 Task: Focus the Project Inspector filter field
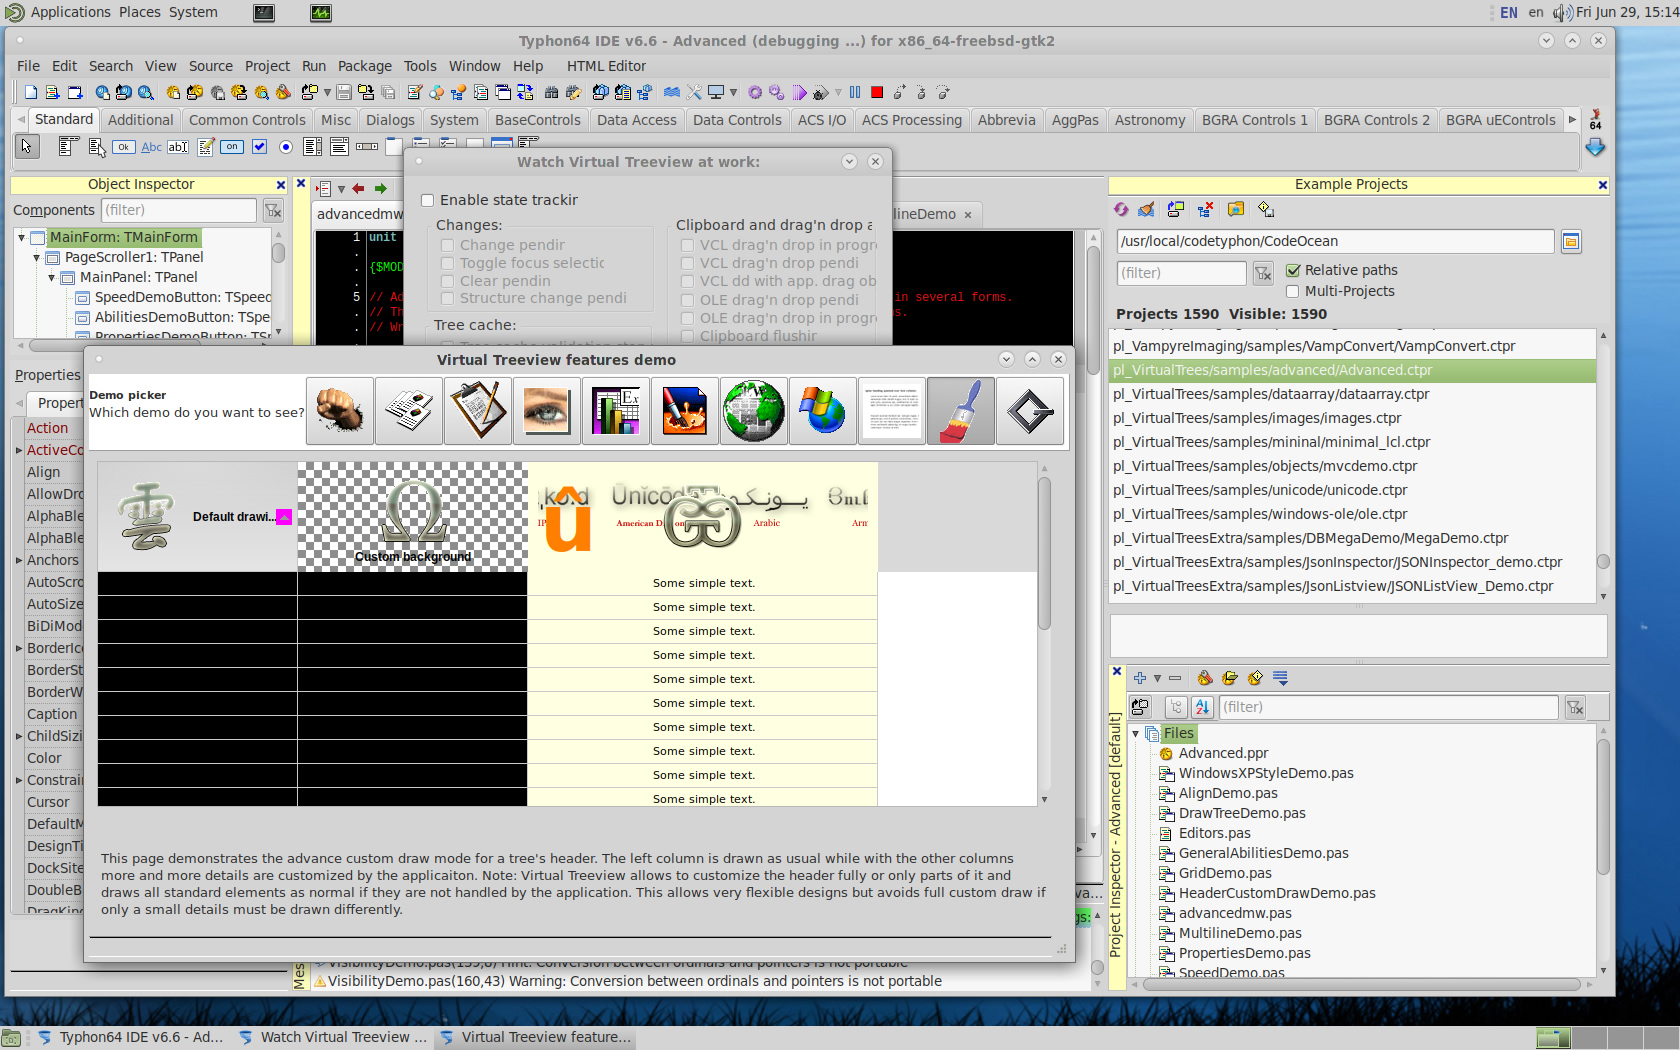point(1388,707)
